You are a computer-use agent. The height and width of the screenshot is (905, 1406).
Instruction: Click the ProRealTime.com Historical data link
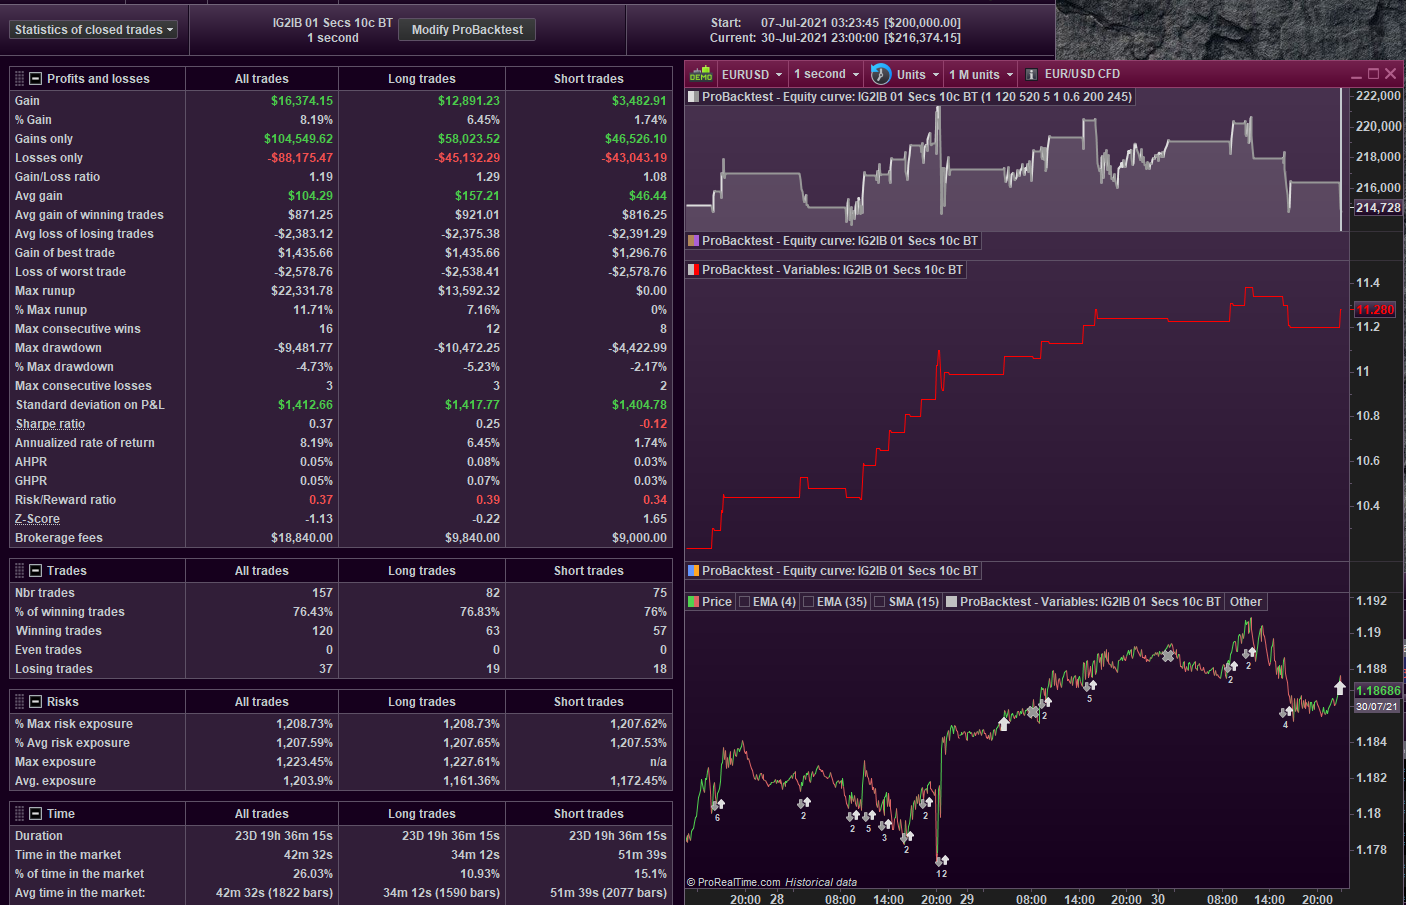(x=772, y=882)
